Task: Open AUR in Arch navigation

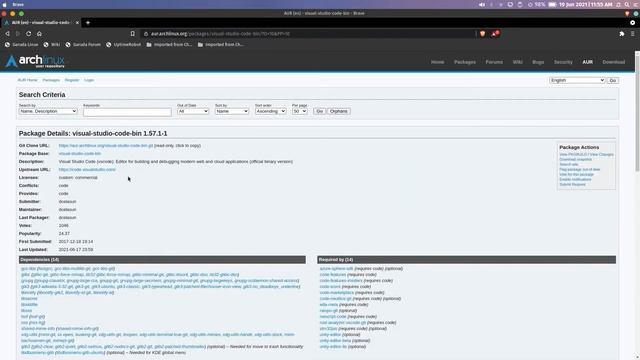Action: pyautogui.click(x=588, y=62)
